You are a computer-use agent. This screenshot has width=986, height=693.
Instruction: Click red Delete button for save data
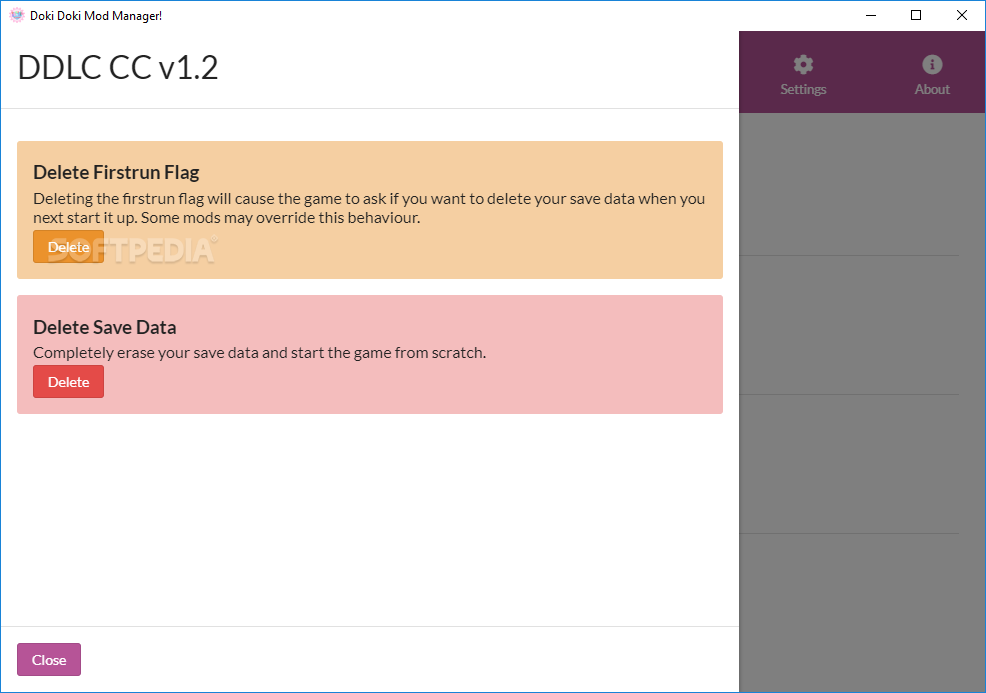click(69, 382)
